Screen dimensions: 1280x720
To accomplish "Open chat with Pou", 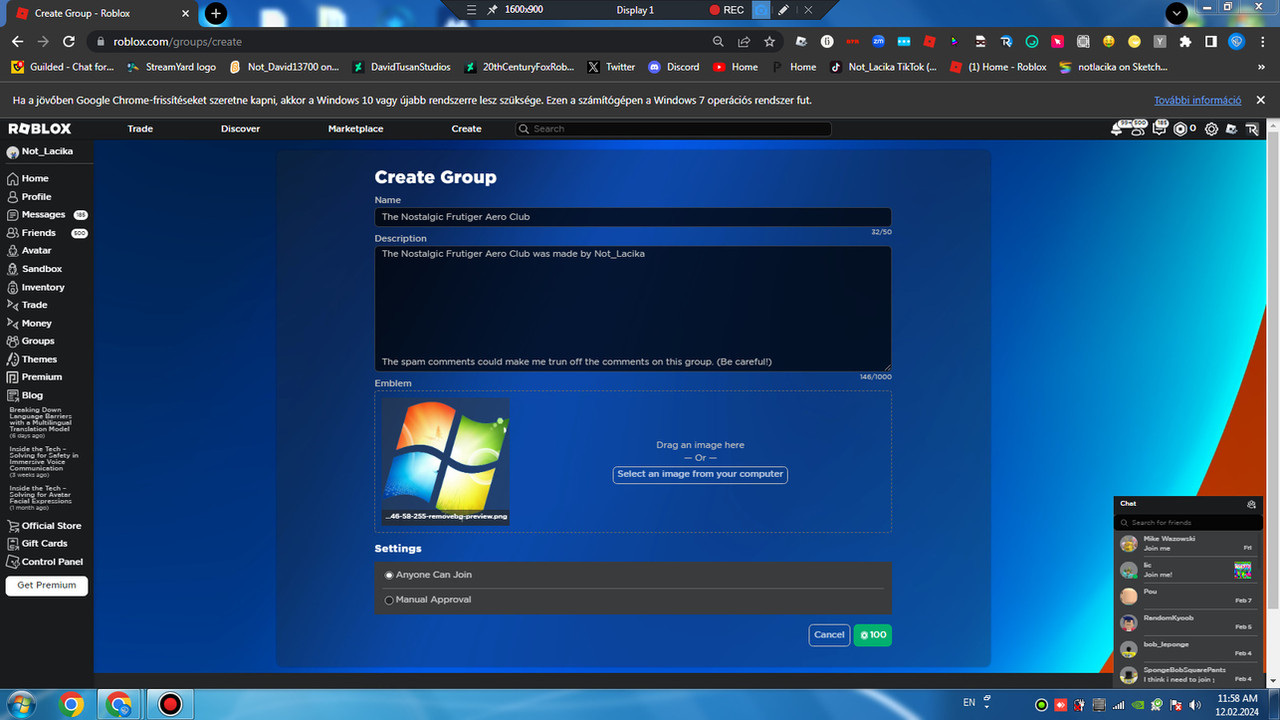I will point(1188,596).
